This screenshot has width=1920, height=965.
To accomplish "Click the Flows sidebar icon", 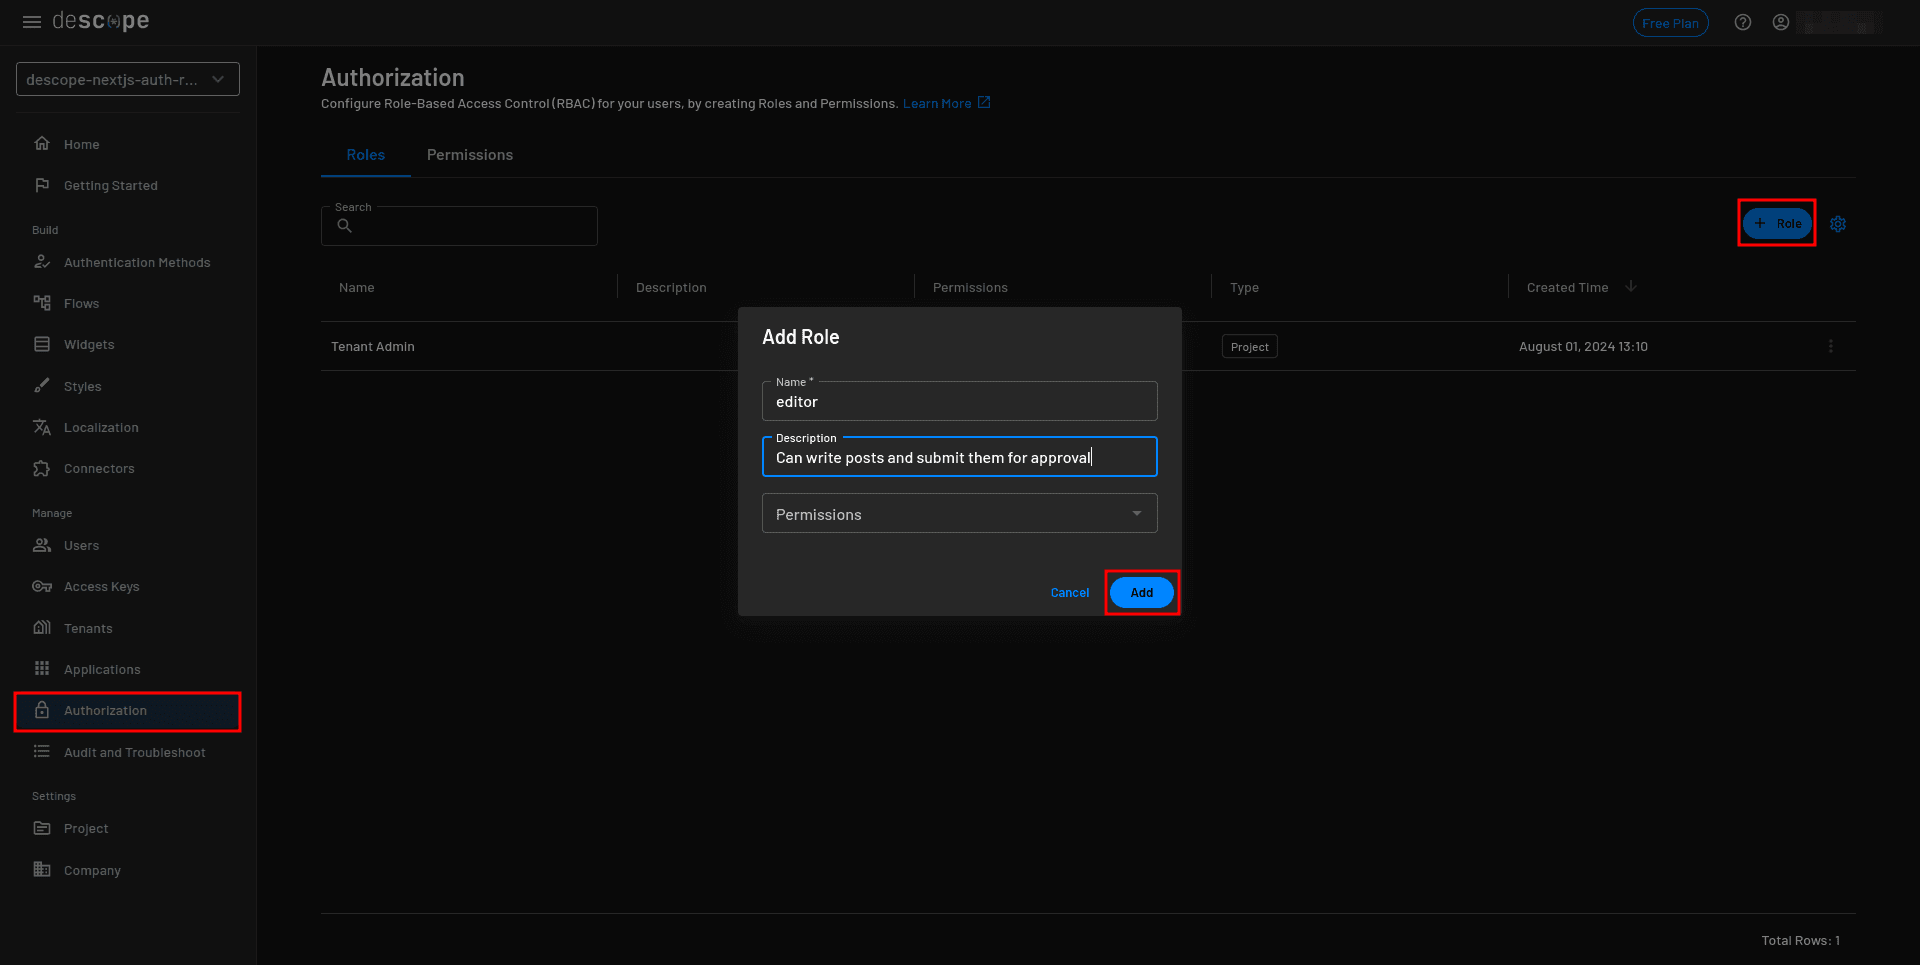I will [x=42, y=303].
